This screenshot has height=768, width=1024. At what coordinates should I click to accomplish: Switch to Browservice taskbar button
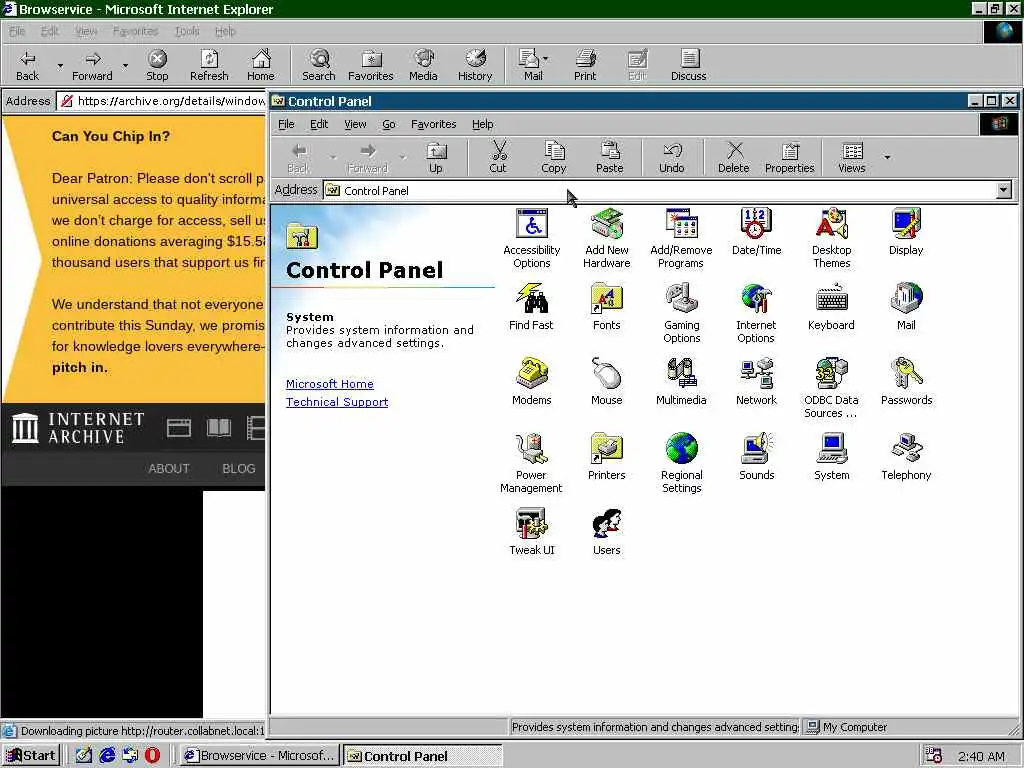(x=259, y=756)
